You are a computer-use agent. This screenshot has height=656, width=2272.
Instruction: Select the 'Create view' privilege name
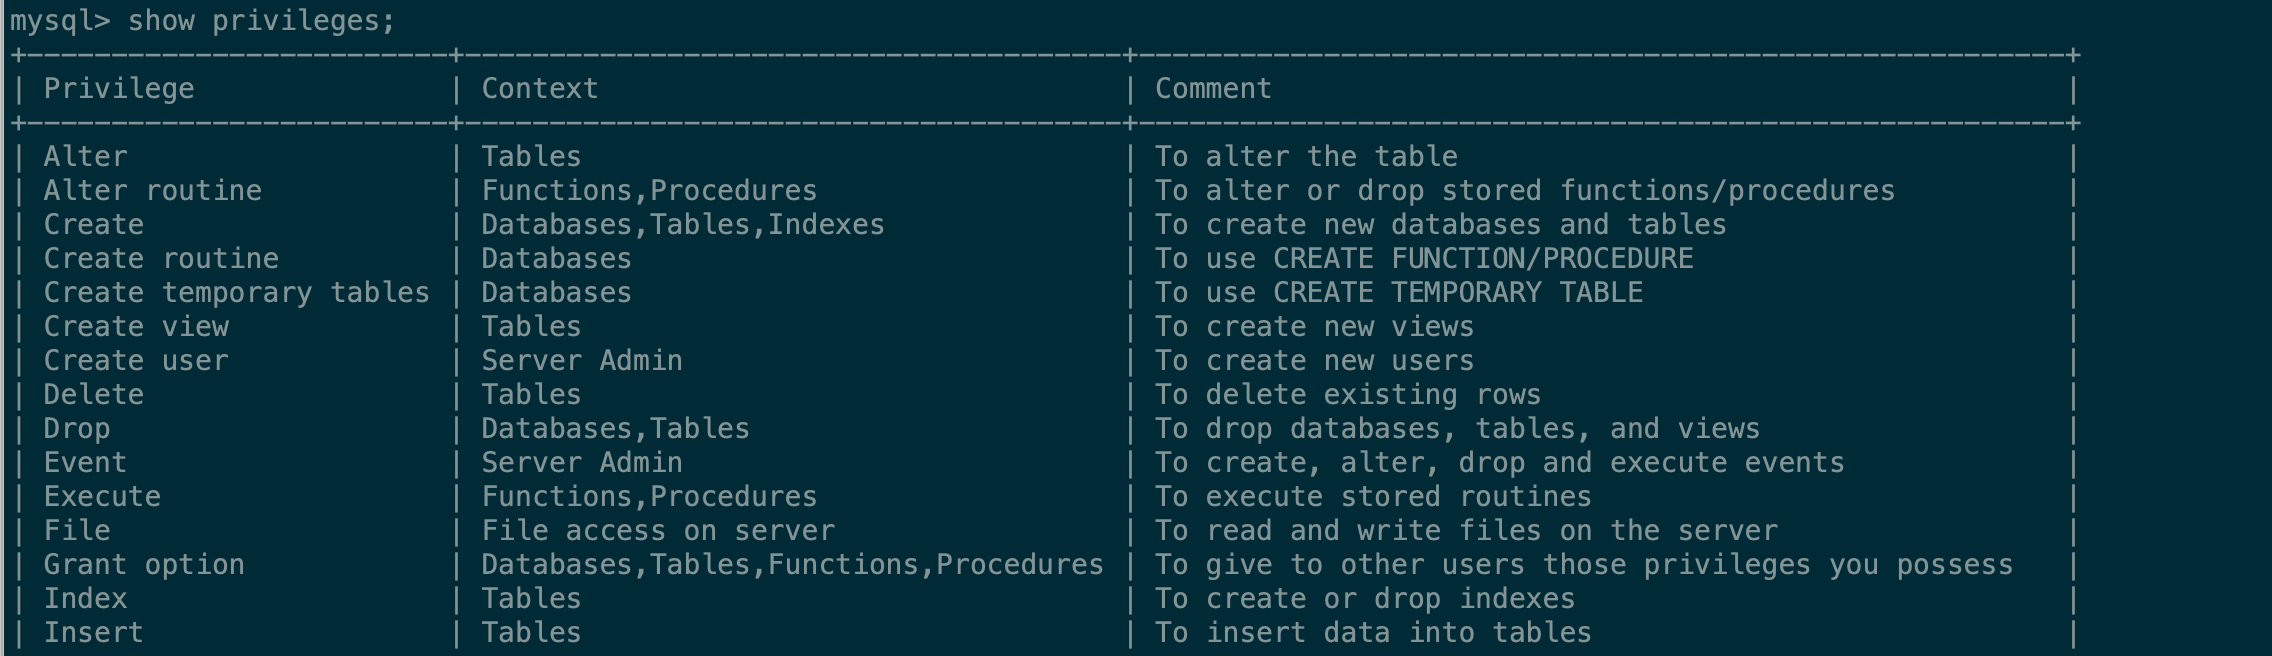136,327
